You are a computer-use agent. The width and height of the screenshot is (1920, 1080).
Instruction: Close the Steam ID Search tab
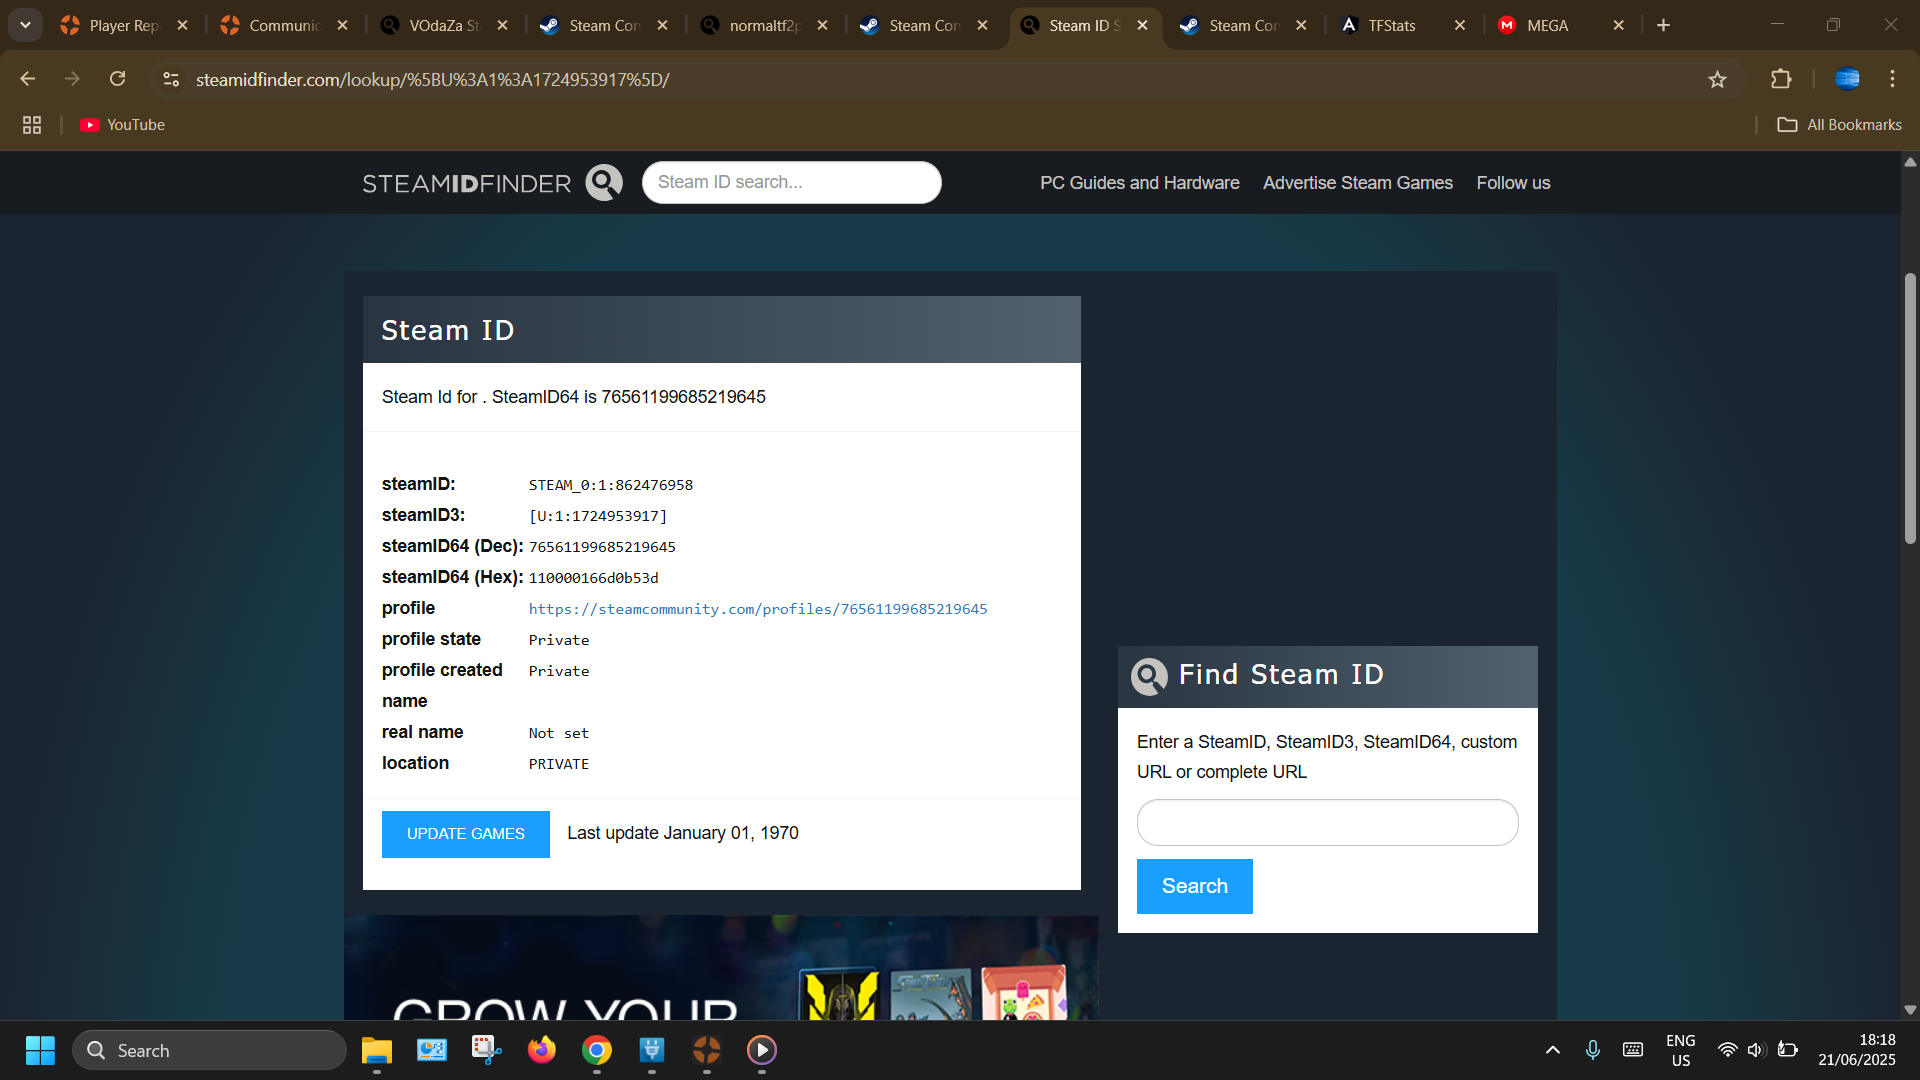[x=1142, y=26]
